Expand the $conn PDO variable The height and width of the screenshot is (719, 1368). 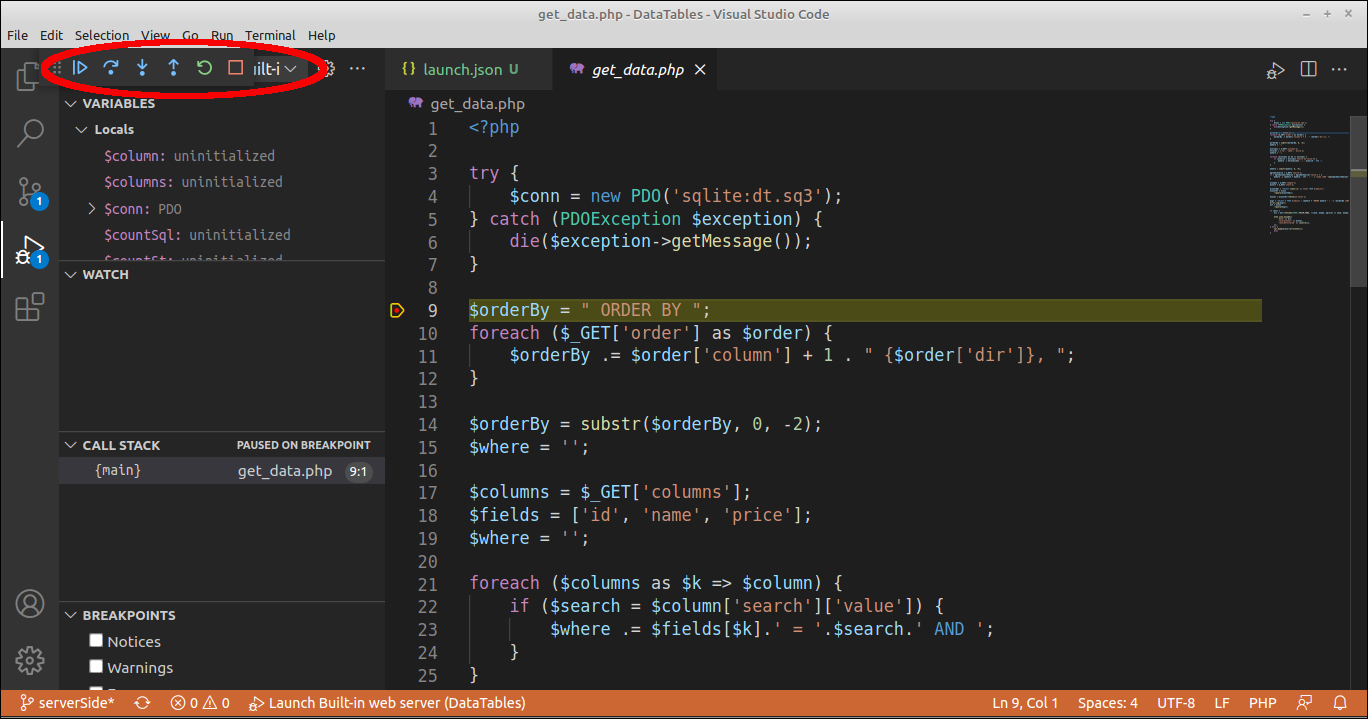coord(89,208)
